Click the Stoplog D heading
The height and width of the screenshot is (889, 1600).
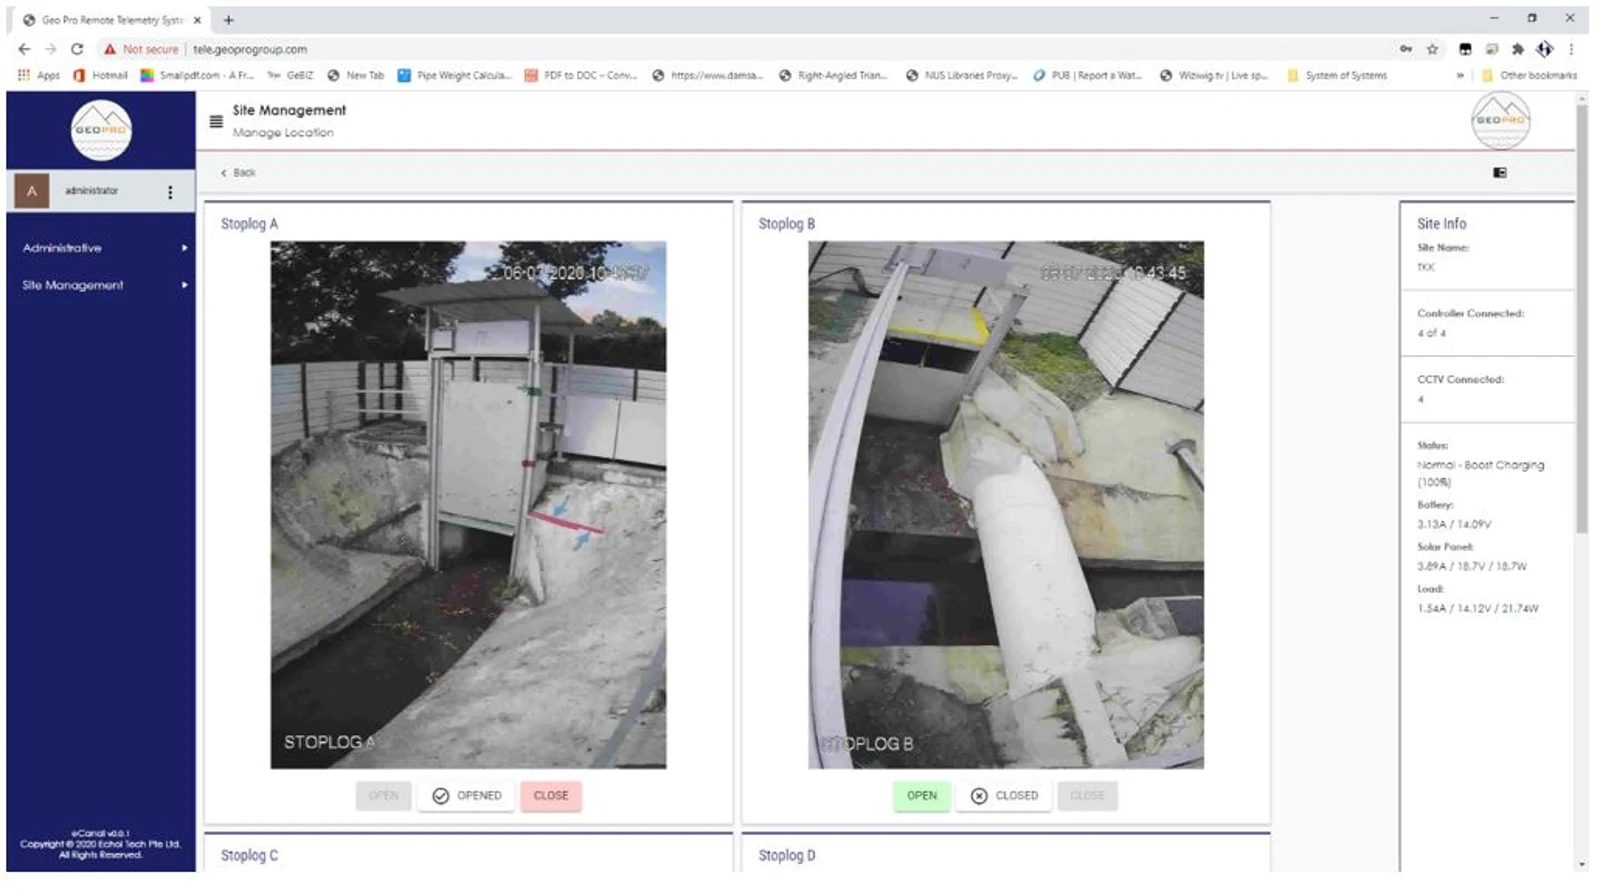point(787,856)
